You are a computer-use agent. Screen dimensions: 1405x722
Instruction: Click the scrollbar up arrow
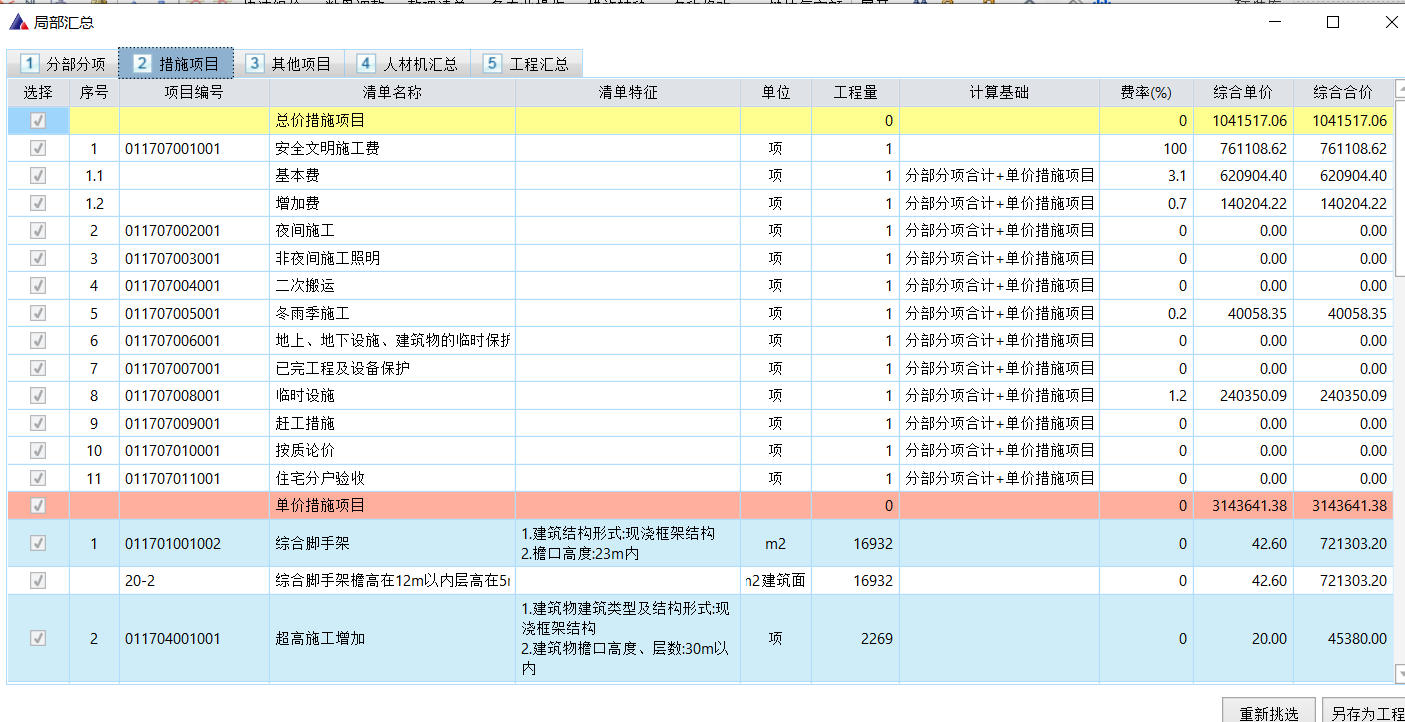1399,91
